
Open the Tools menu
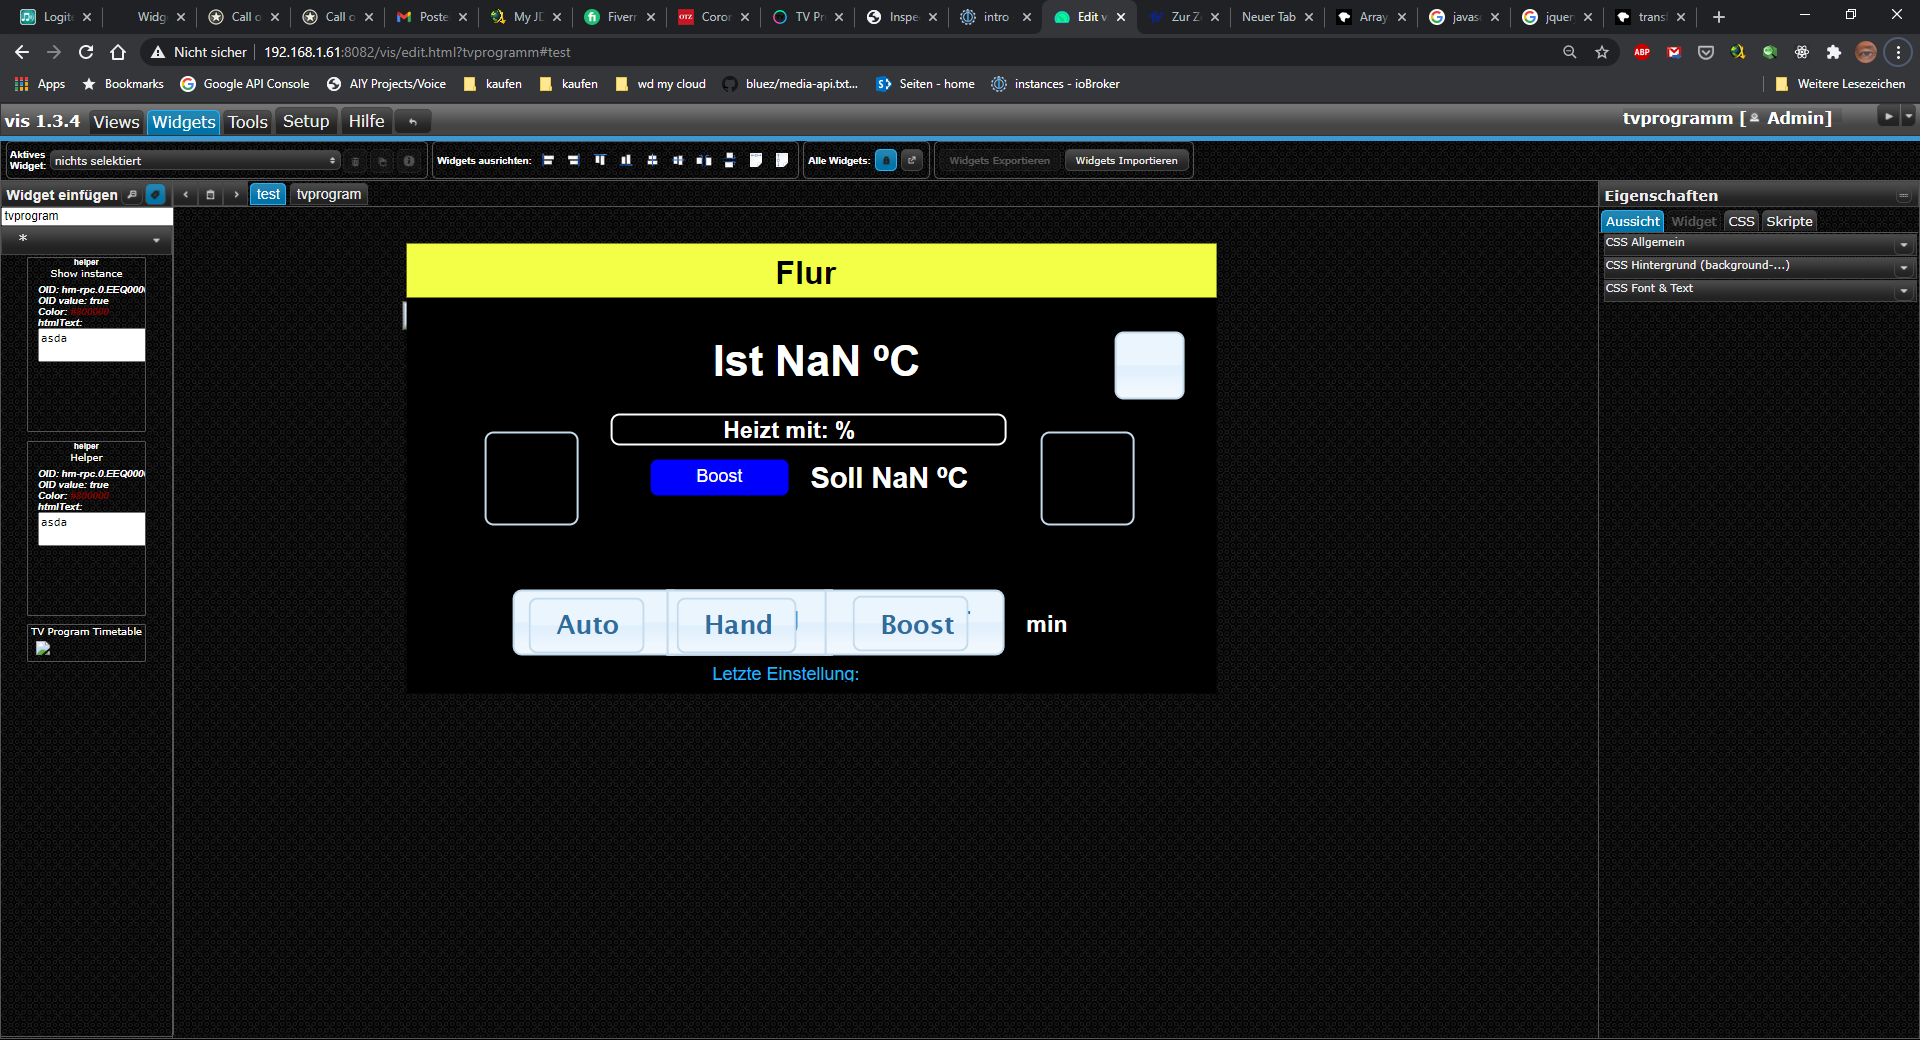click(x=247, y=122)
